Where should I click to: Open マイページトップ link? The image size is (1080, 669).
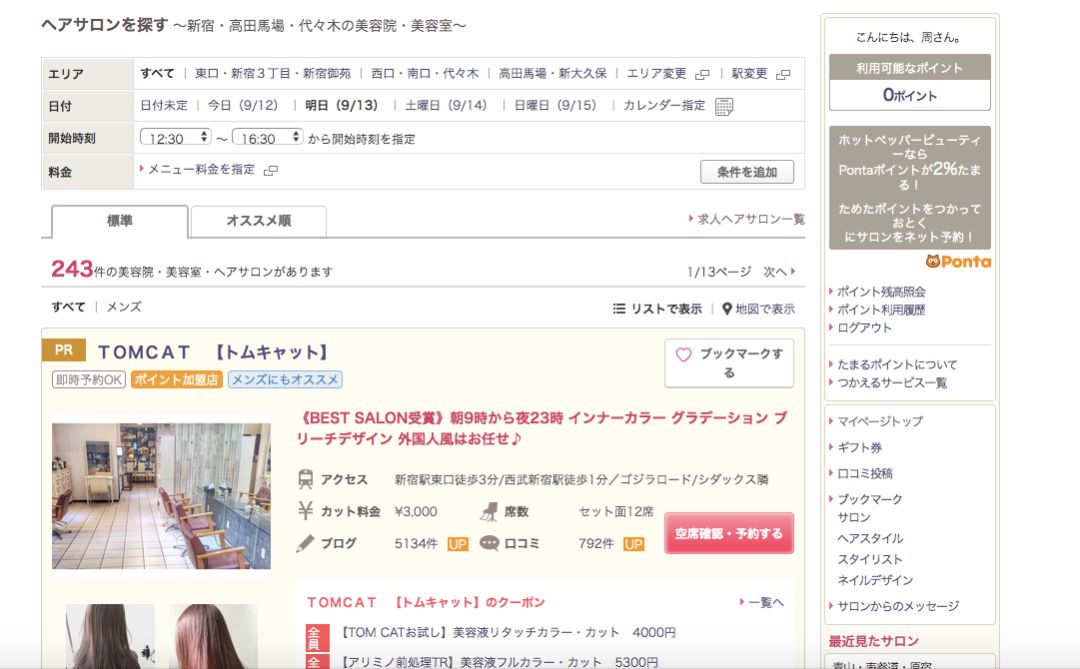[x=880, y=422]
